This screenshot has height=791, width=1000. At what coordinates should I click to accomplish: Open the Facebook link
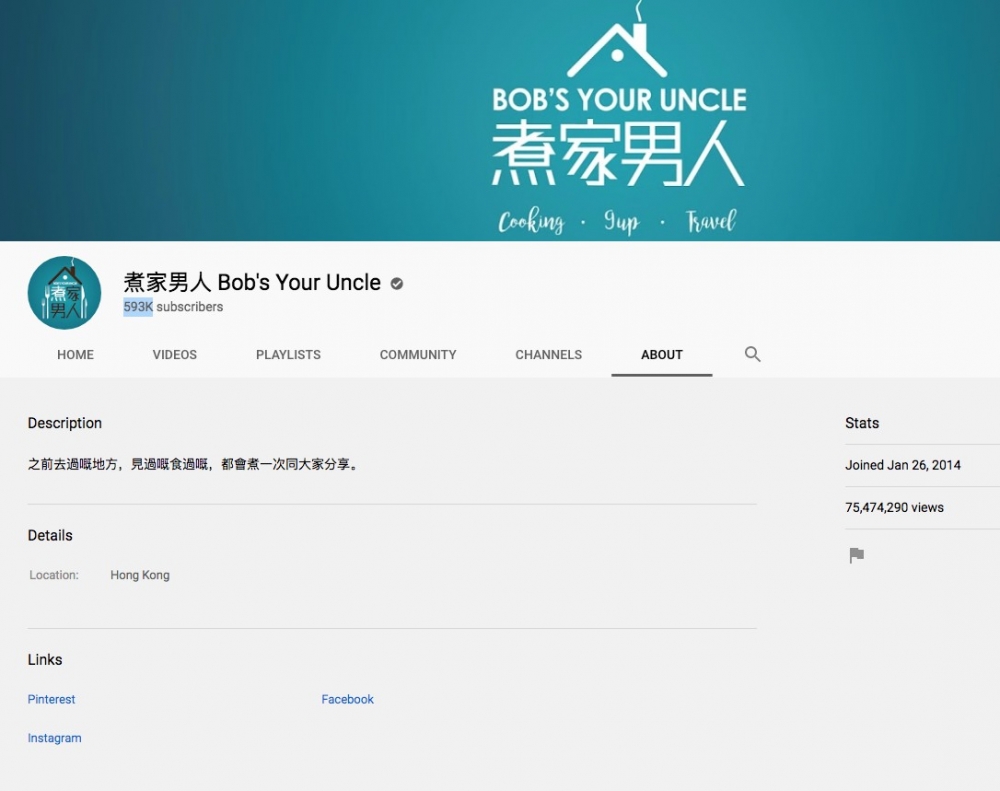tap(347, 699)
